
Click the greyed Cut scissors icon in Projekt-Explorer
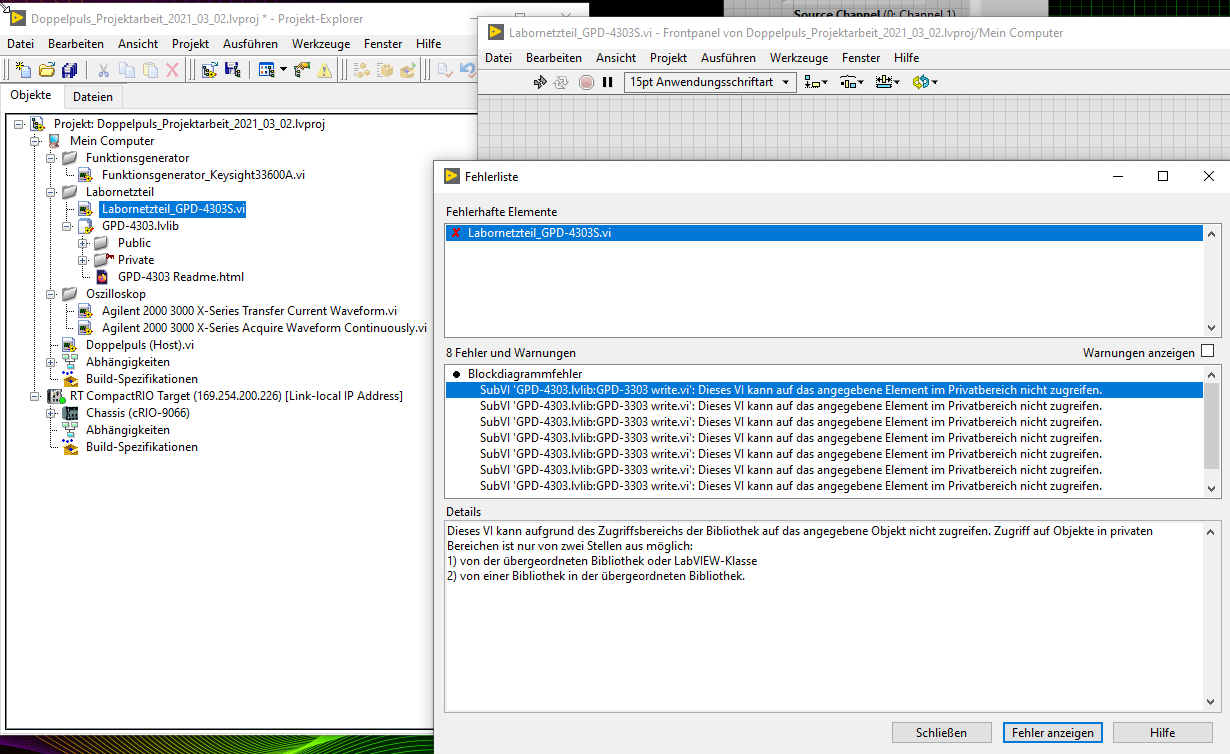(103, 70)
